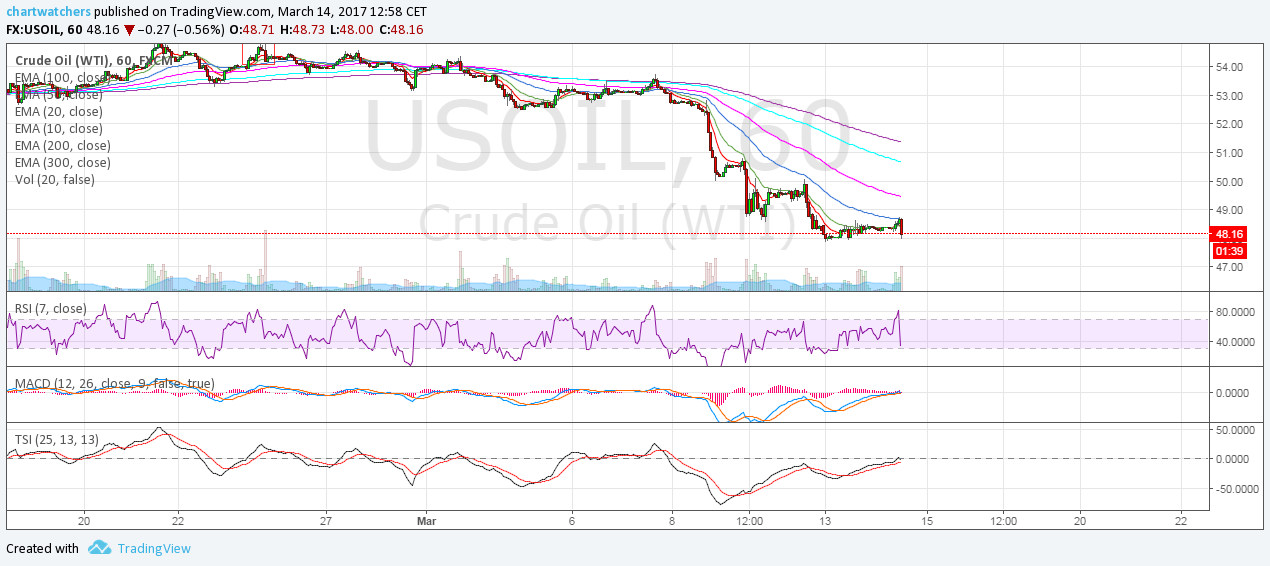Select the EMA (200, close) indicator label

tap(62, 145)
